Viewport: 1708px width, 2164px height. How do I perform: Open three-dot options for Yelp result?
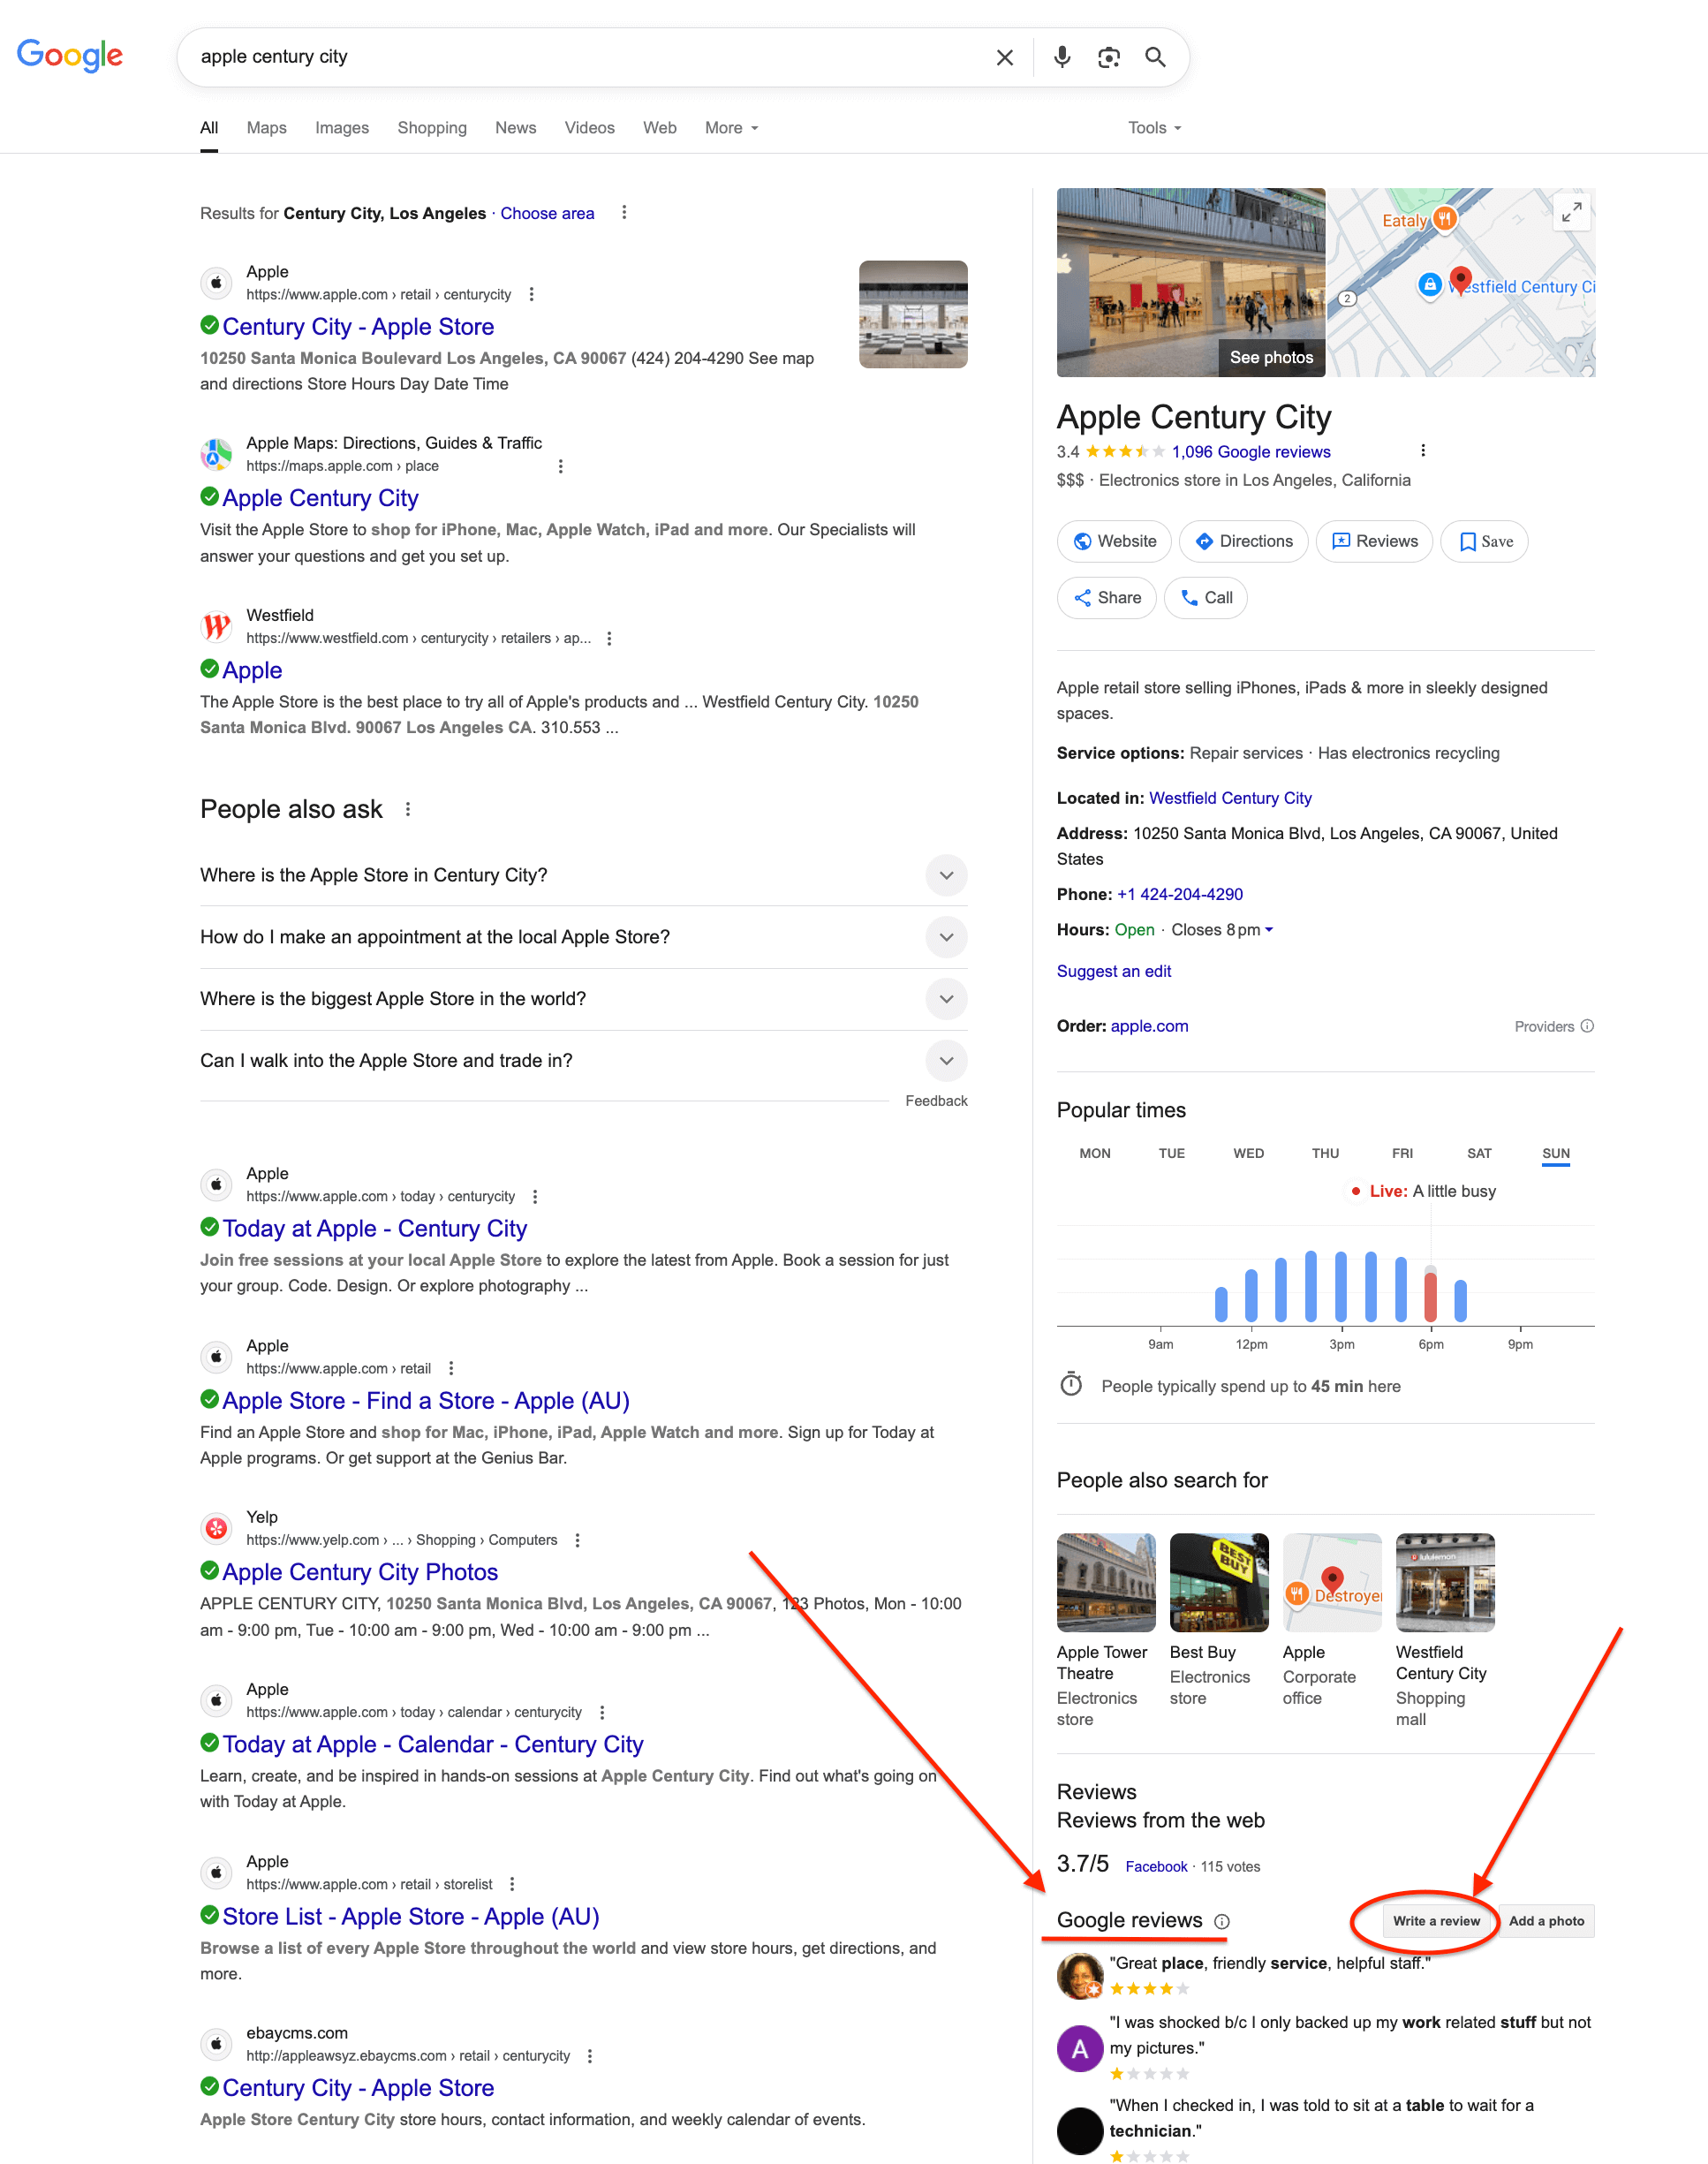[x=577, y=1540]
